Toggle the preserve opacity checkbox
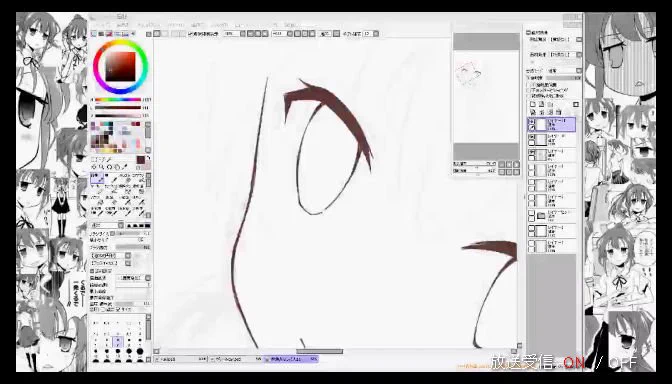Image resolution: width=672 pixels, height=384 pixels. click(x=528, y=85)
